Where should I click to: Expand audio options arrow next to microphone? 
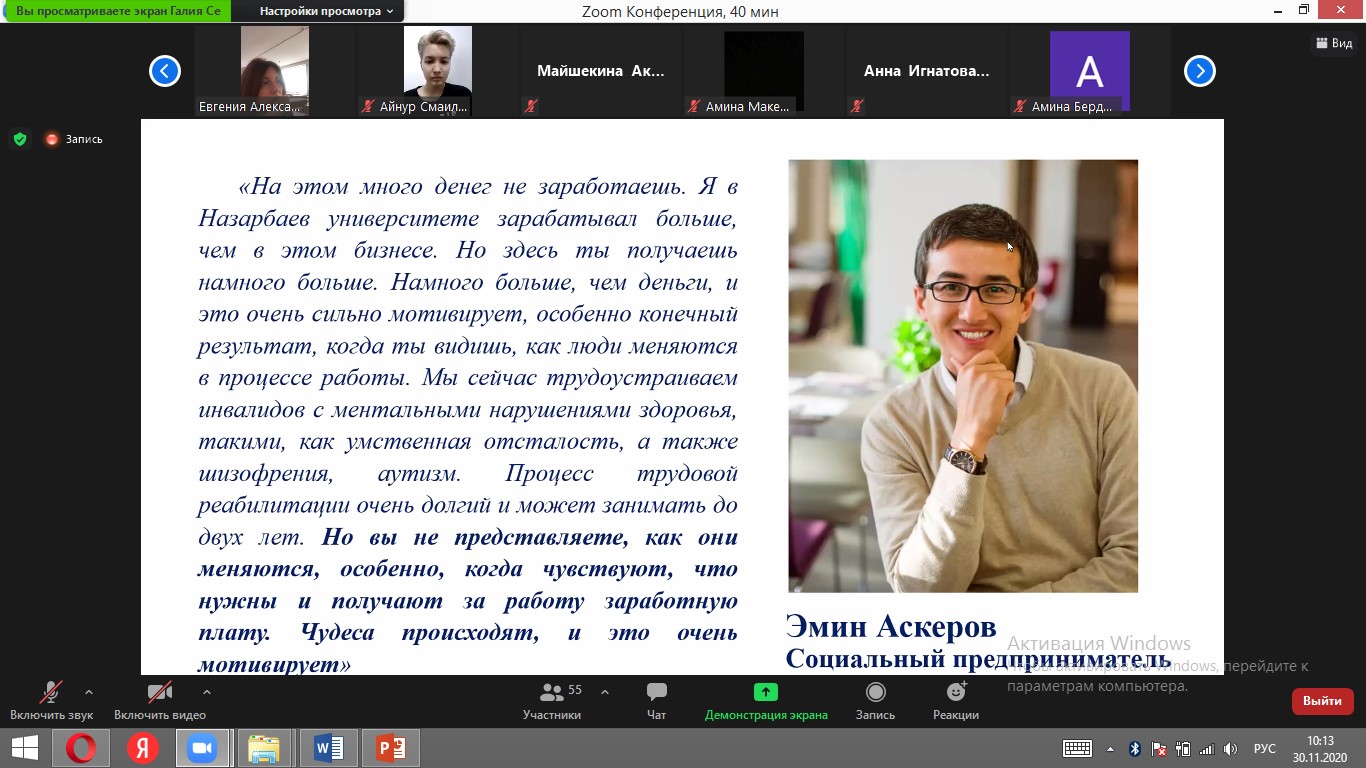pyautogui.click(x=89, y=691)
